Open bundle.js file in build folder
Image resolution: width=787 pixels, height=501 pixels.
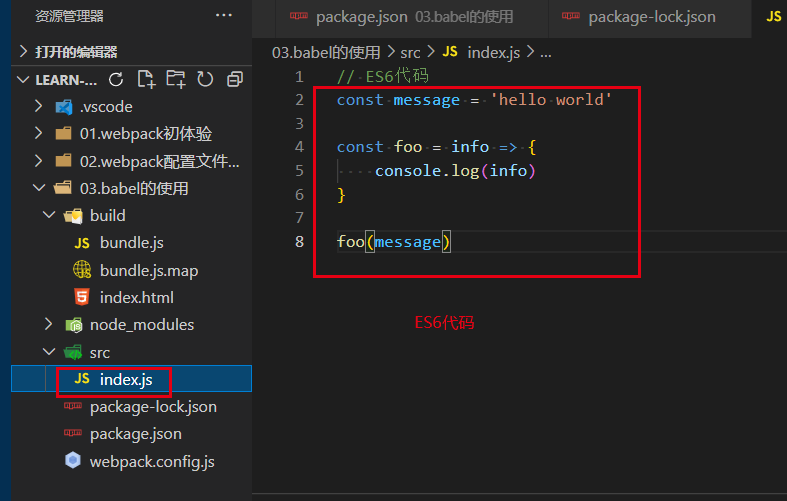pos(132,243)
